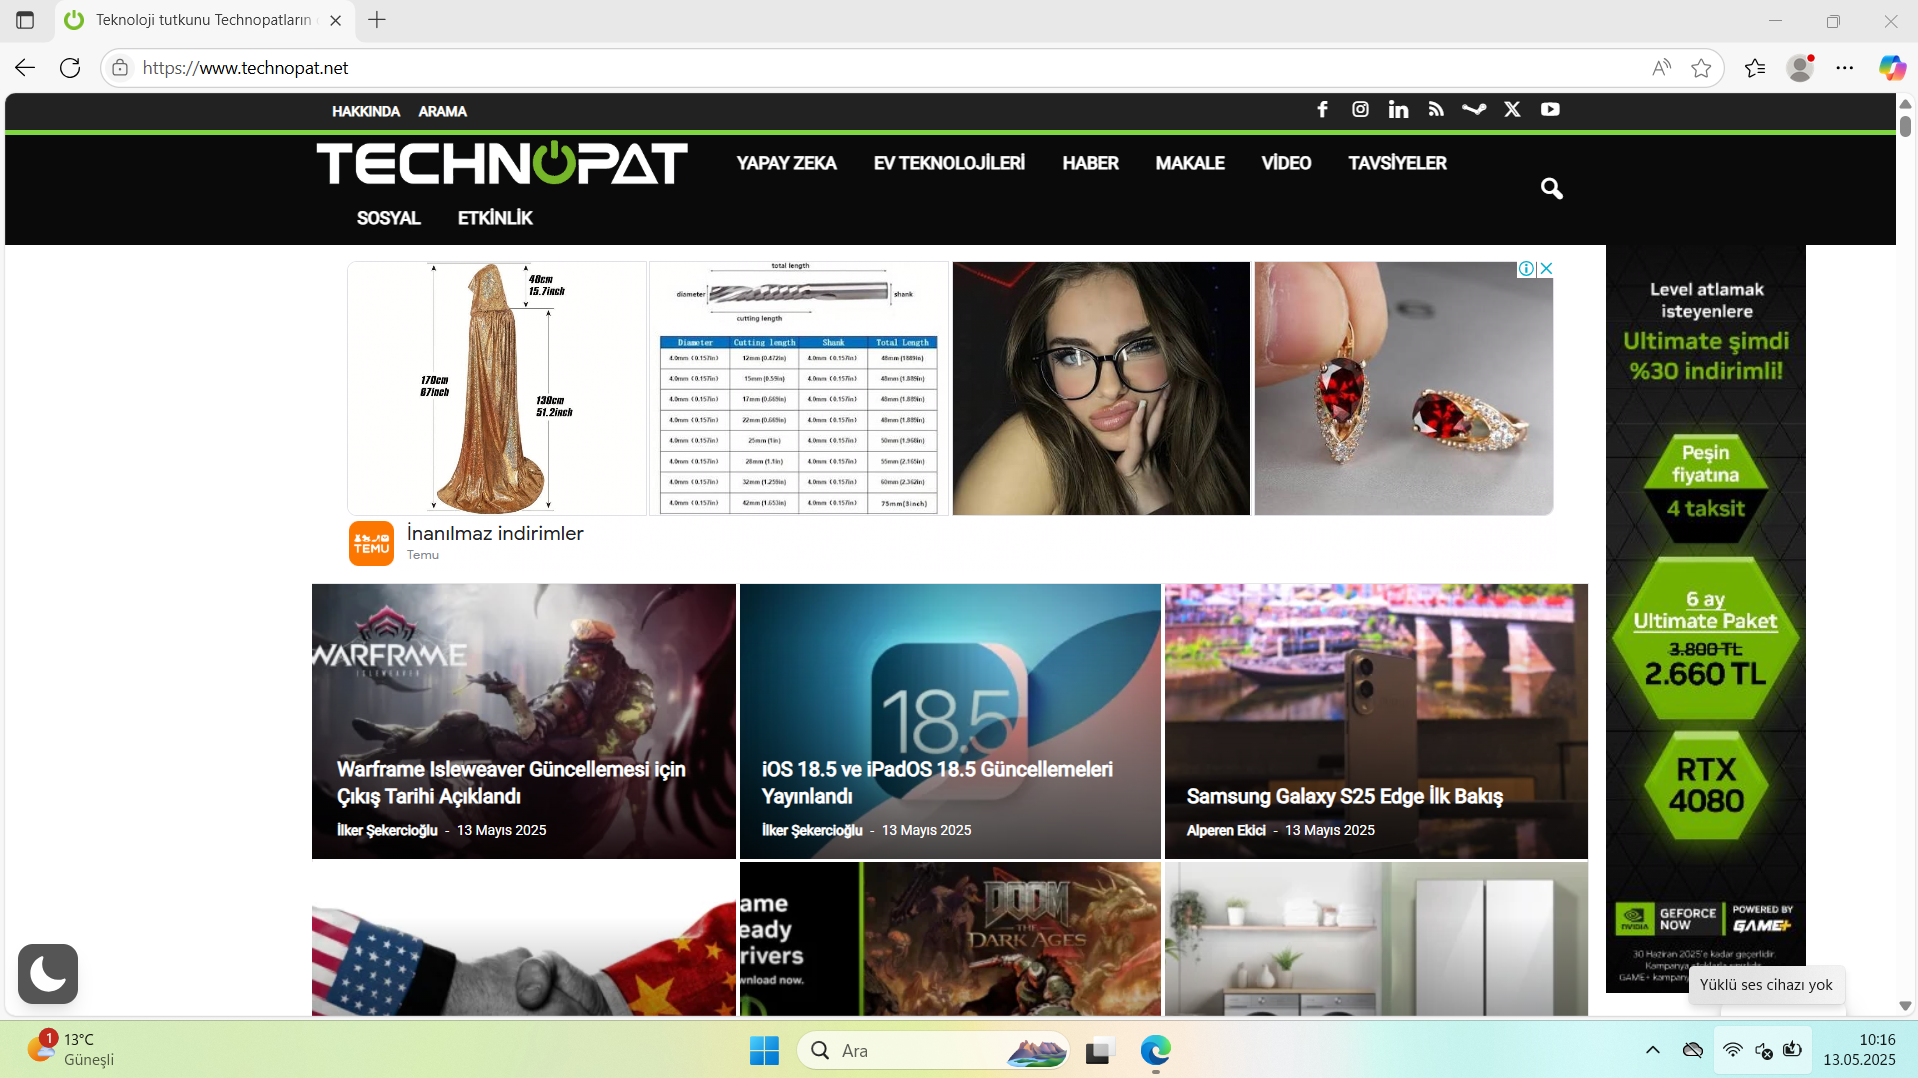Screen dimensions: 1918x1078
Task: Open Technopat's Facebook page icon
Action: coord(1322,110)
